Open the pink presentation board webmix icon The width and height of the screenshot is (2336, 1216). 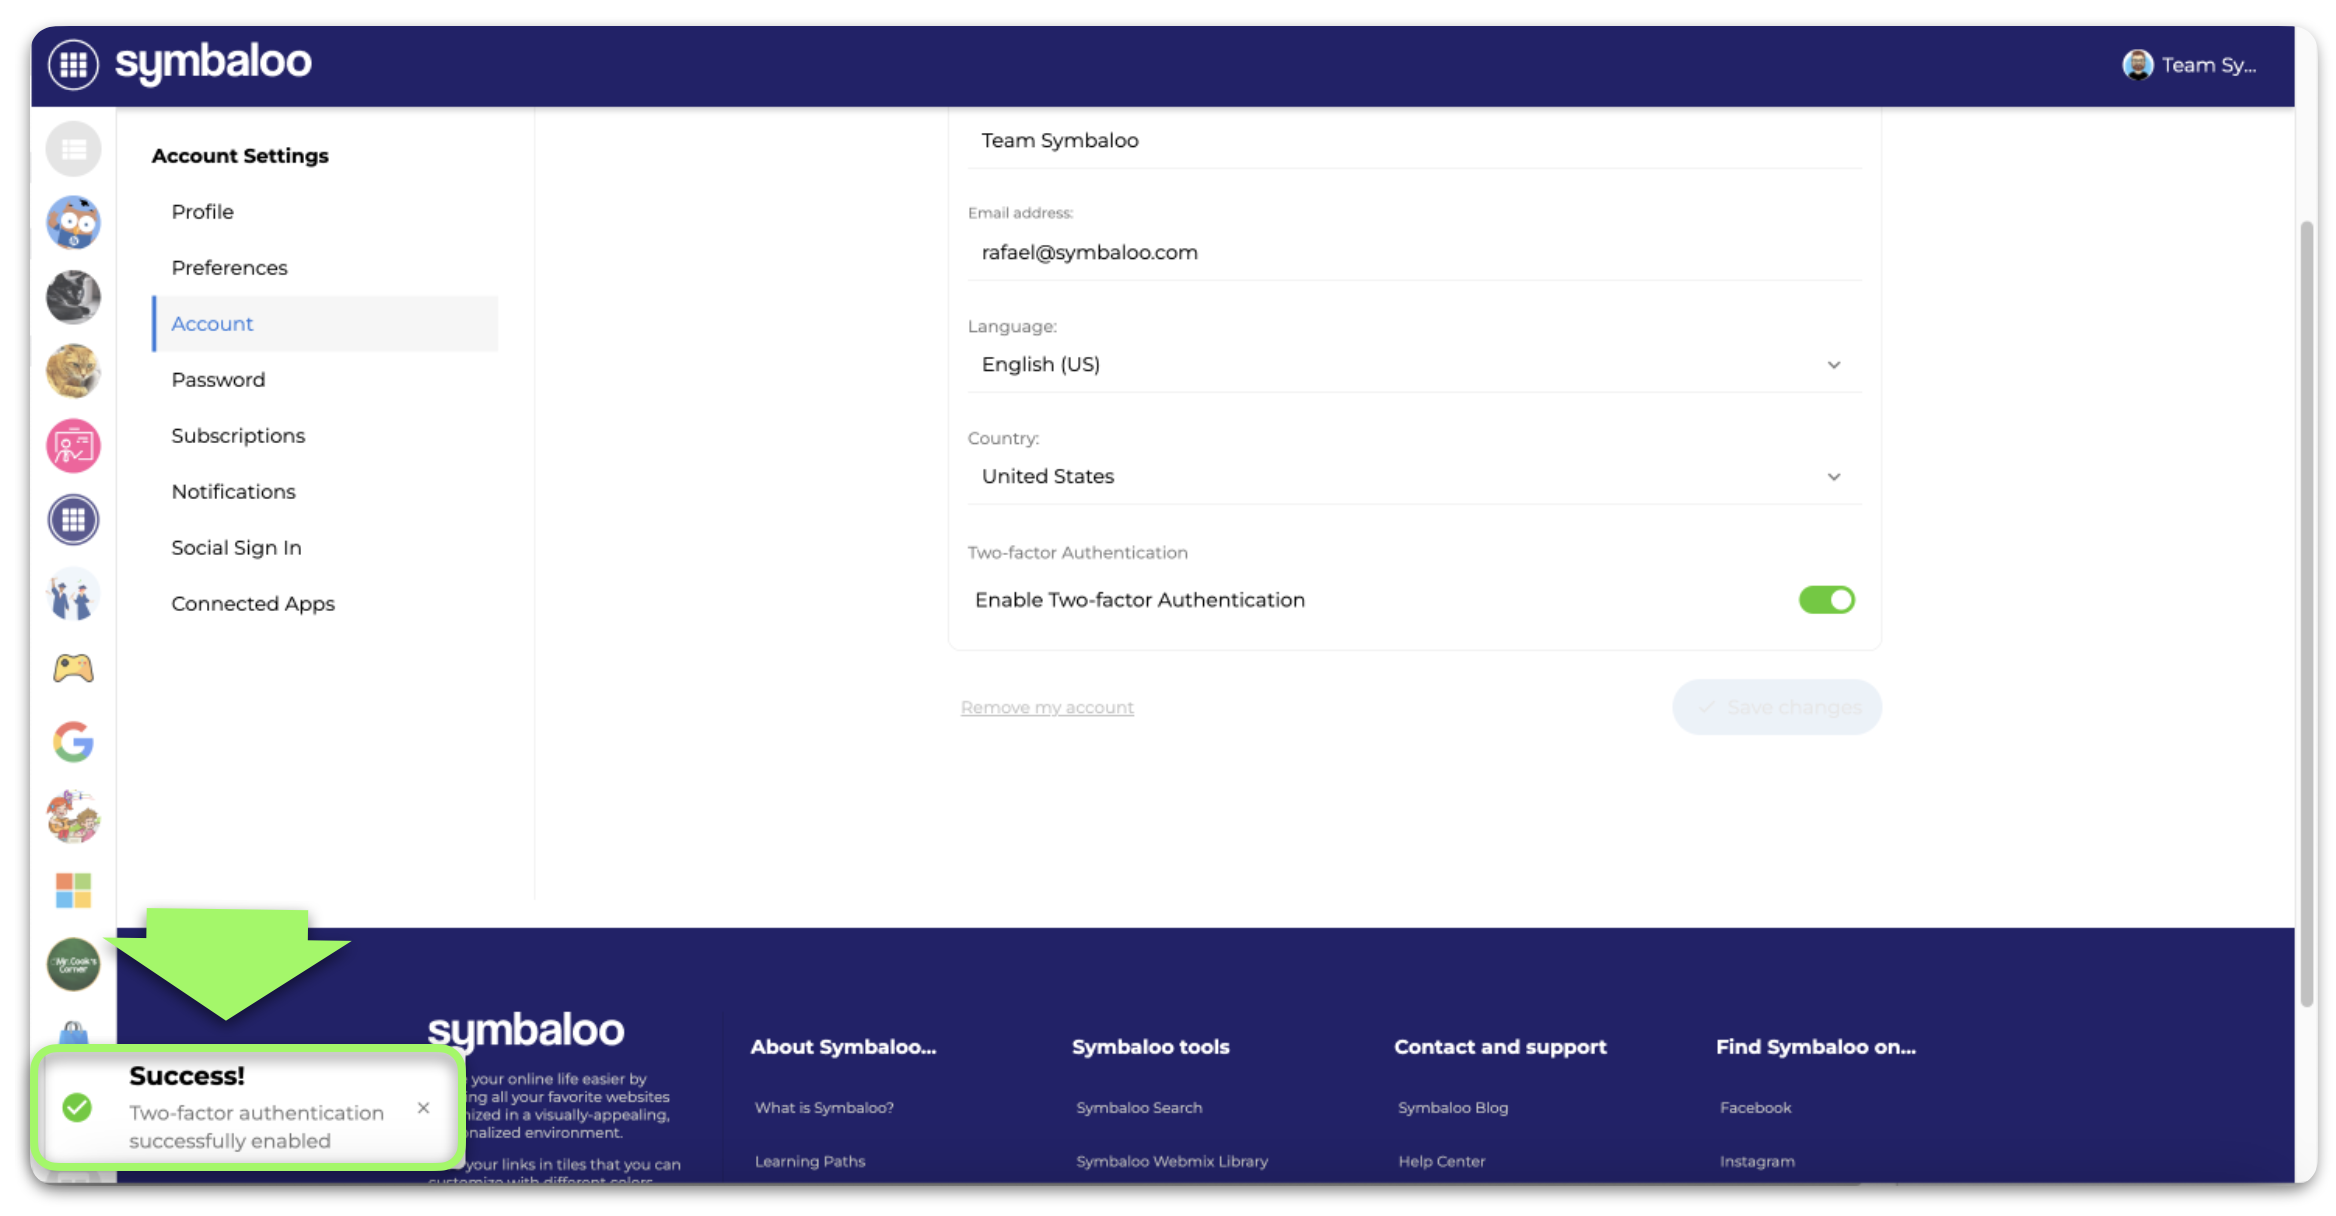click(73, 445)
